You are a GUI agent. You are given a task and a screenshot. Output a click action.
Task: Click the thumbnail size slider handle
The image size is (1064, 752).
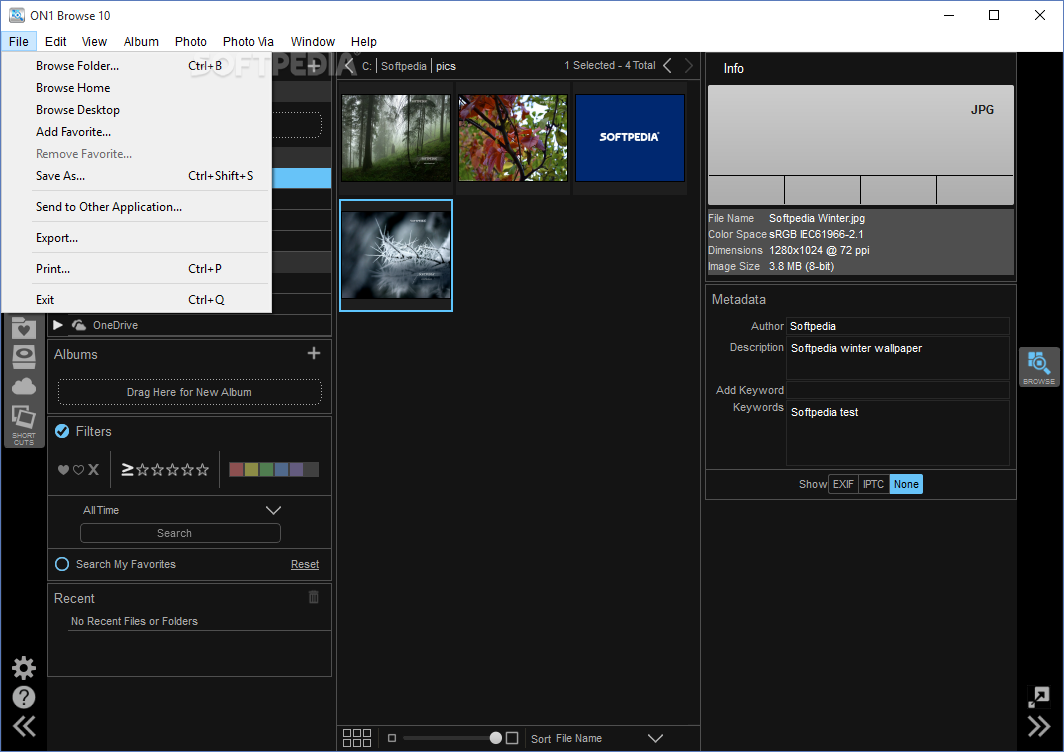[495, 738]
